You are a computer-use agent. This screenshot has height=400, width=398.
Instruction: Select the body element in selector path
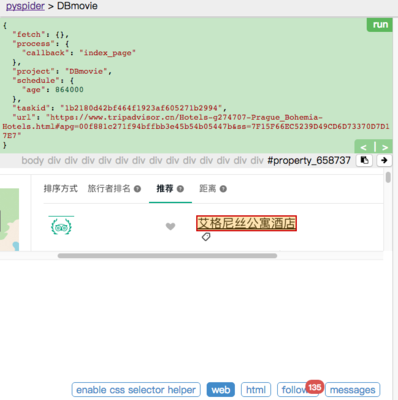pos(33,160)
